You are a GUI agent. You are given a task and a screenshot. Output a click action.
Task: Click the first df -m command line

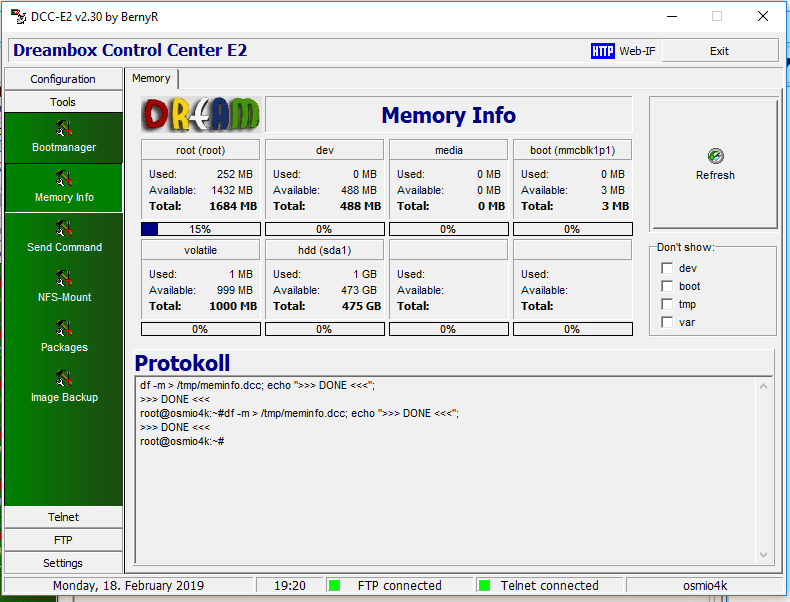click(257, 385)
